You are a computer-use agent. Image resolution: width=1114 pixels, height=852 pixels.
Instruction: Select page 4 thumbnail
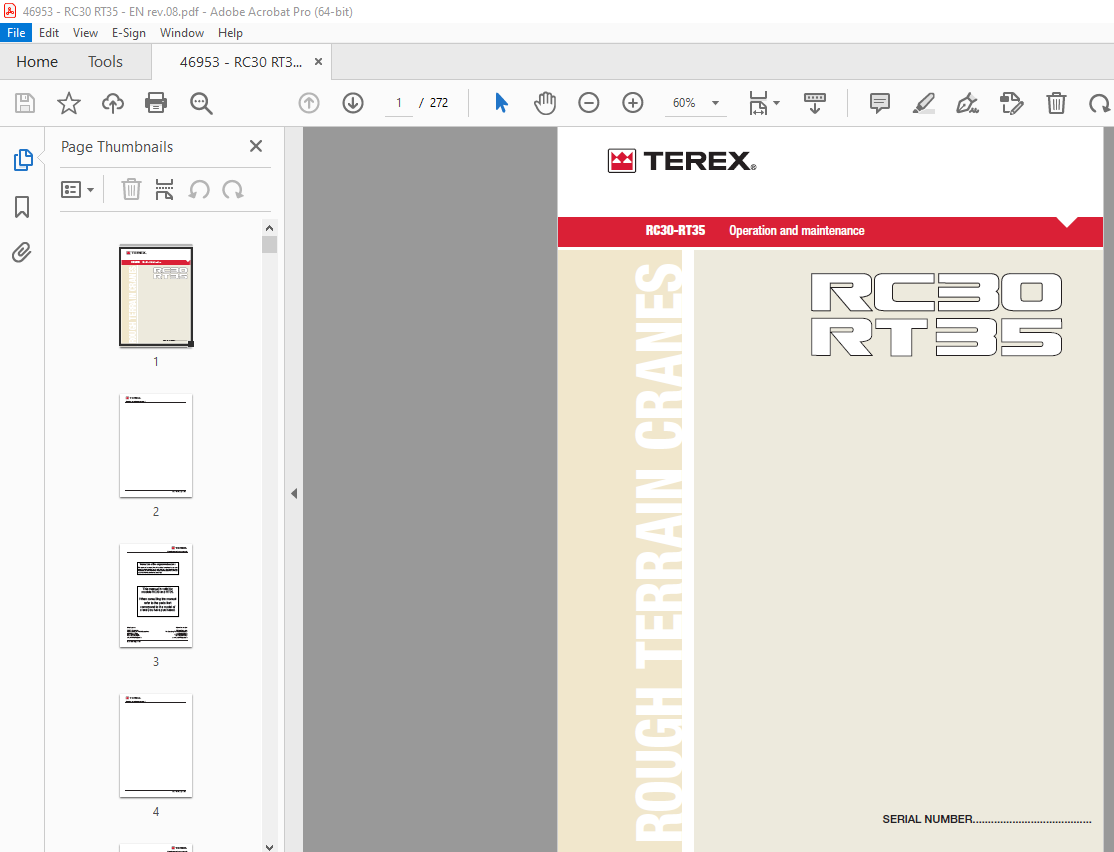click(x=156, y=745)
